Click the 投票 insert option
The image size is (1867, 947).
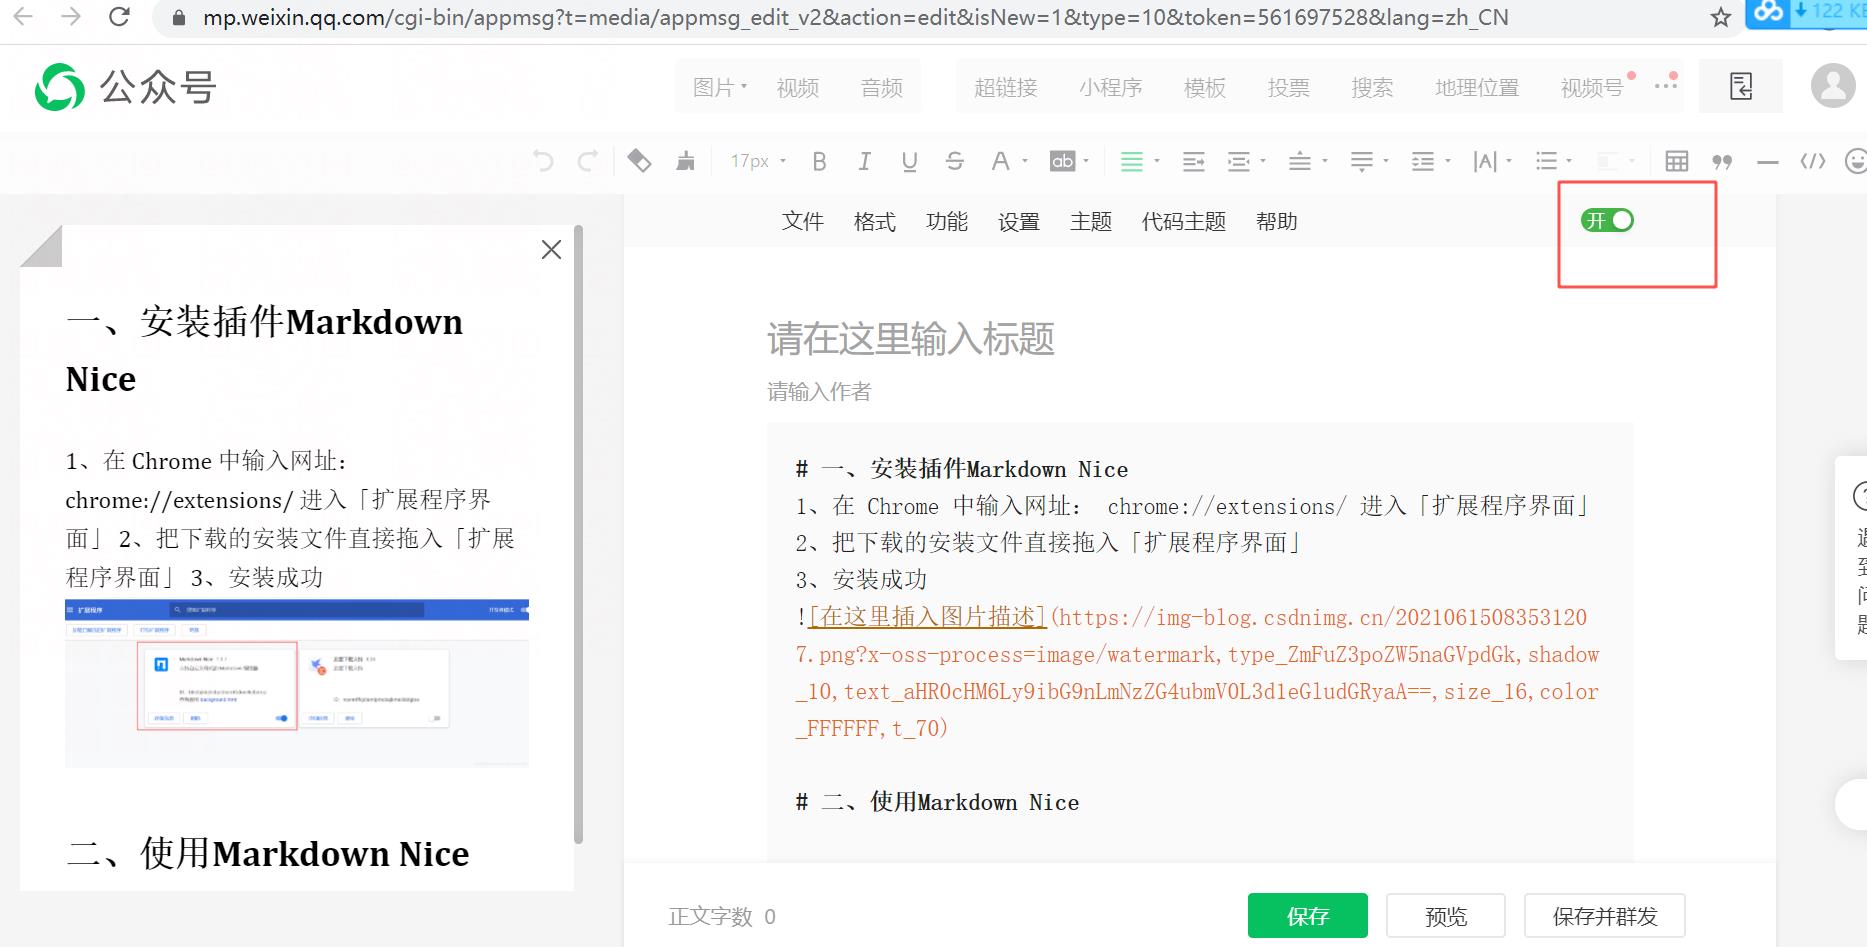point(1289,87)
